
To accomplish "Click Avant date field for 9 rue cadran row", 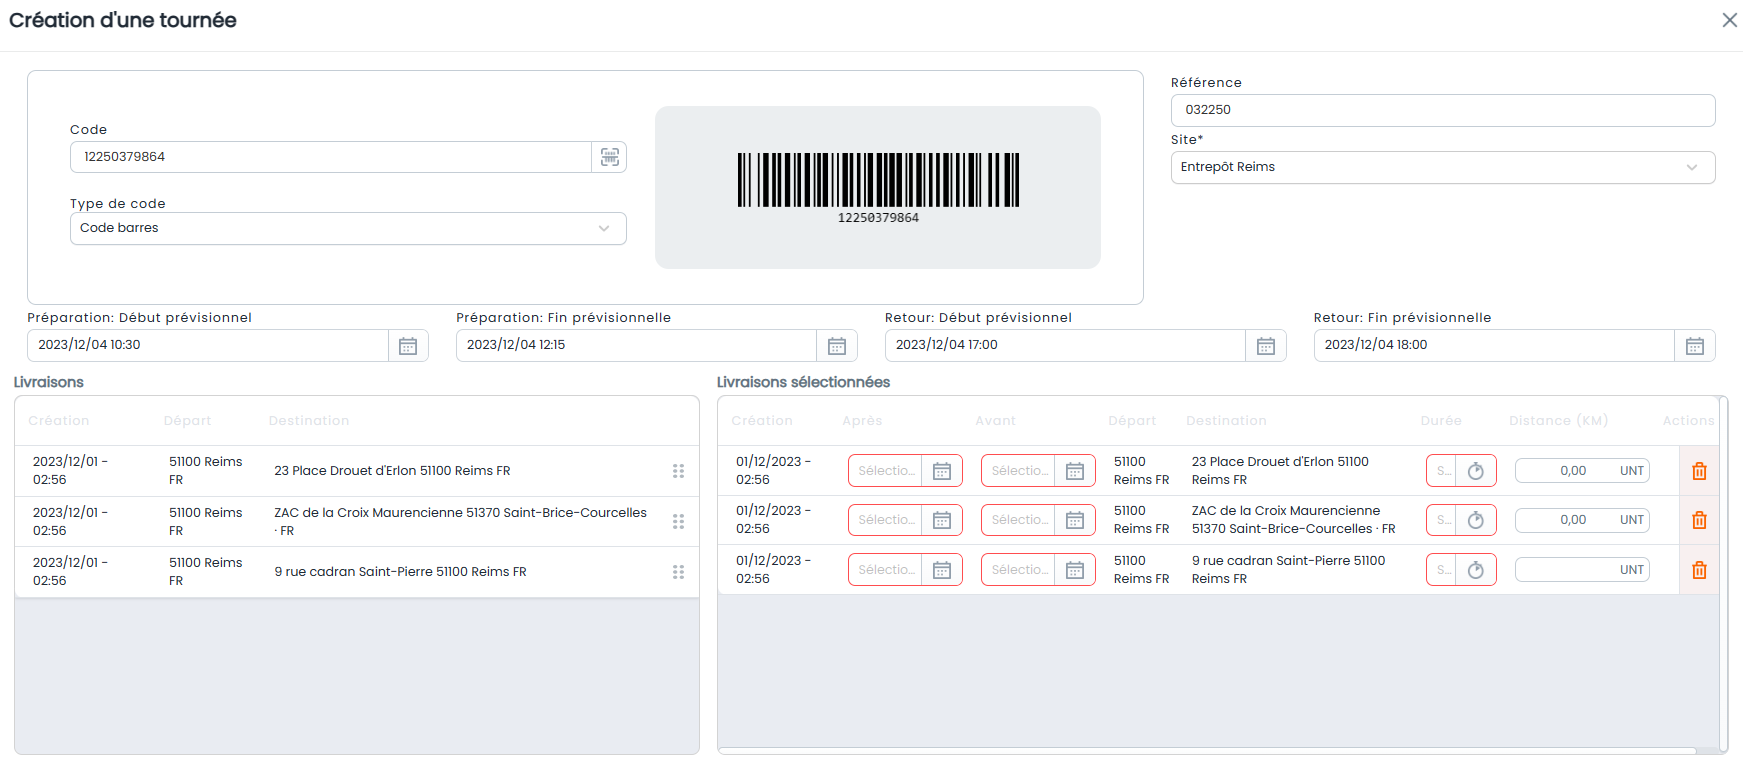I will (1018, 570).
